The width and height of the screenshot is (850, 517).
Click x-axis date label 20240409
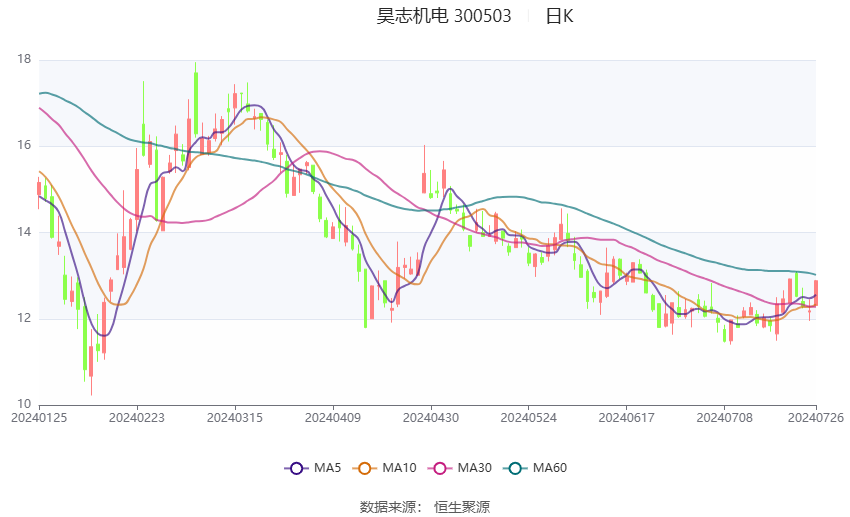[x=333, y=418]
